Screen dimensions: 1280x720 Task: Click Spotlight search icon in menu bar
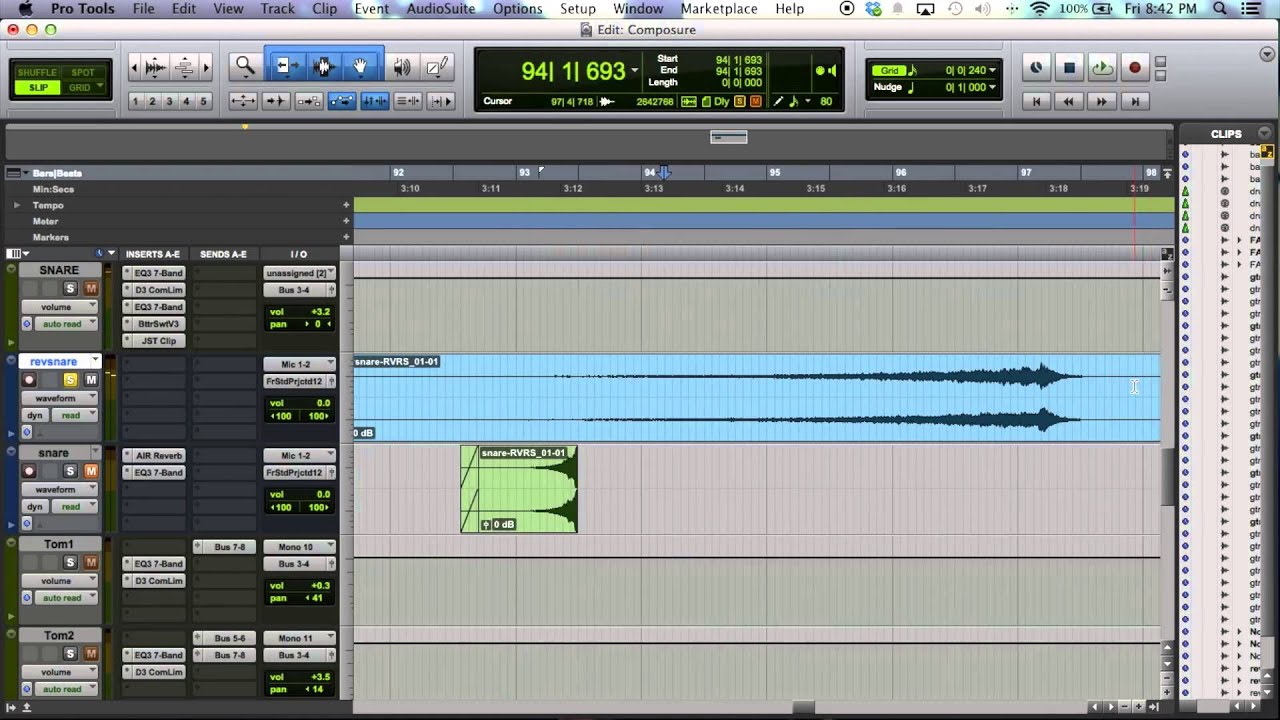click(1220, 9)
